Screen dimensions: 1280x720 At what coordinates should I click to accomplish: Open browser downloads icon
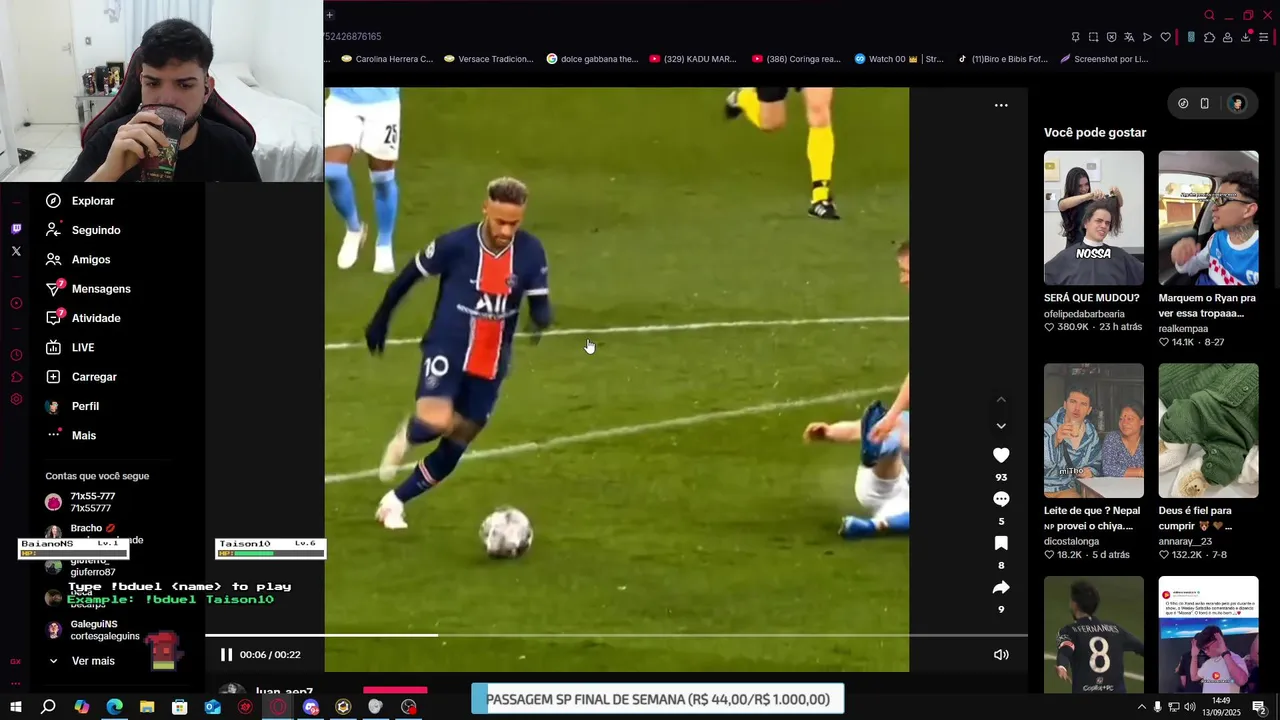pyautogui.click(x=1245, y=37)
